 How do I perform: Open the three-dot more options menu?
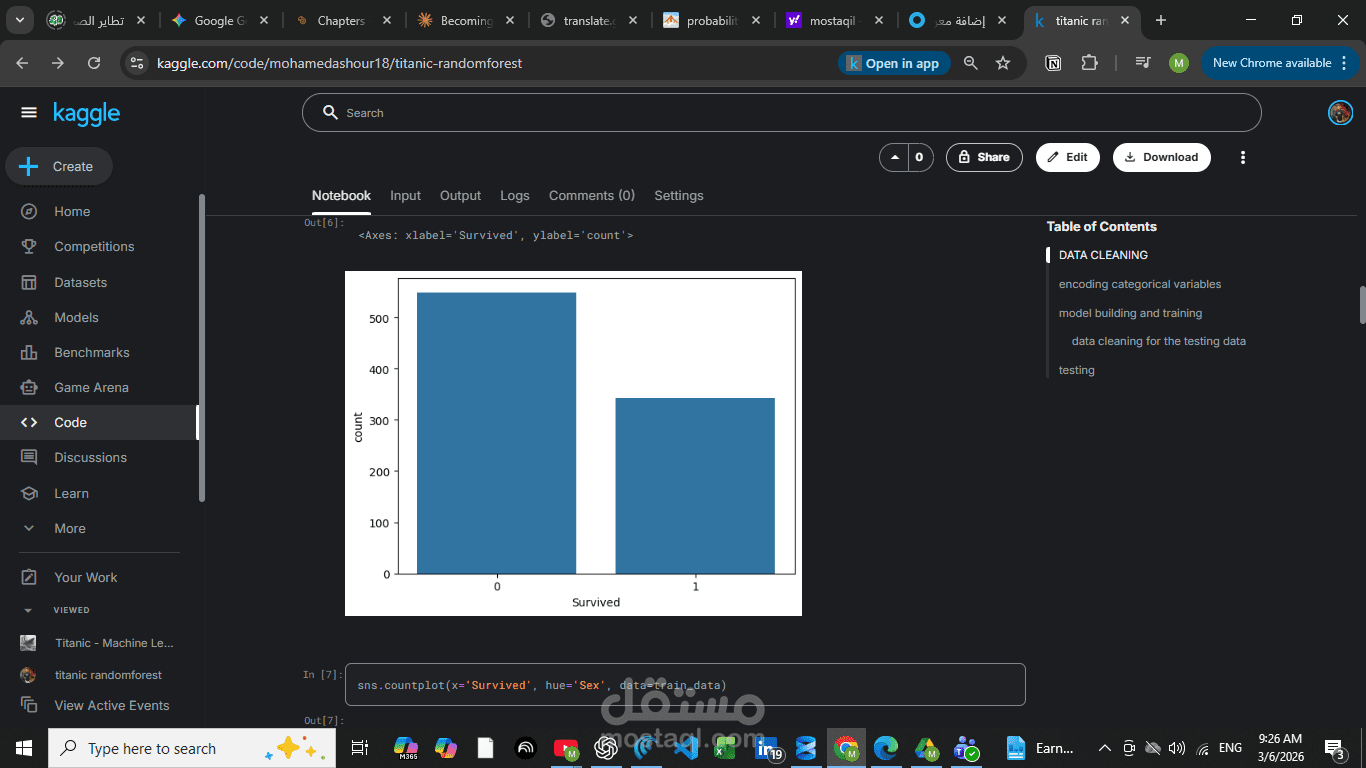tap(1243, 157)
